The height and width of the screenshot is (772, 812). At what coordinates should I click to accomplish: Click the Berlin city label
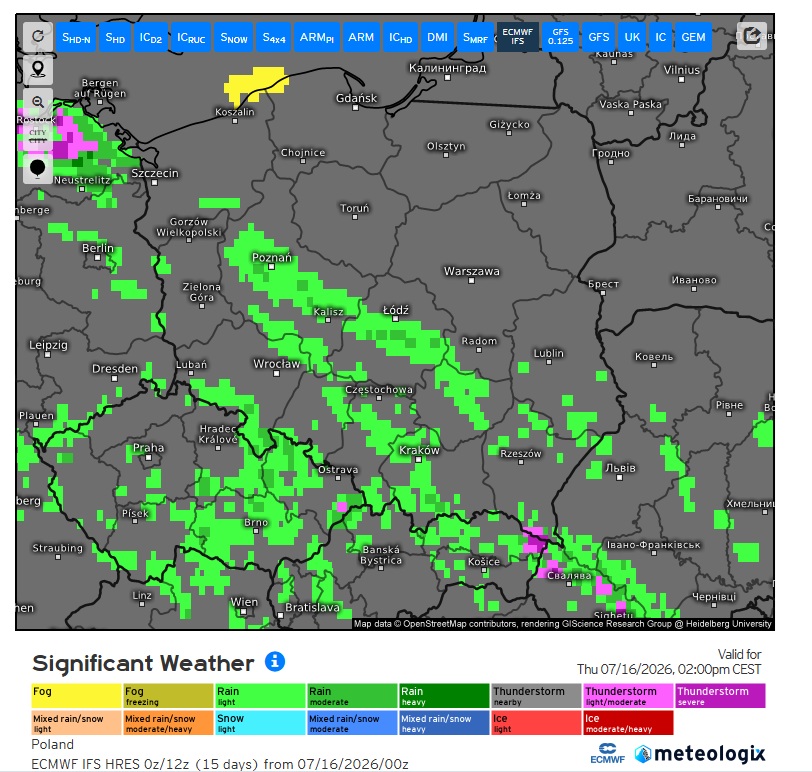(98, 248)
